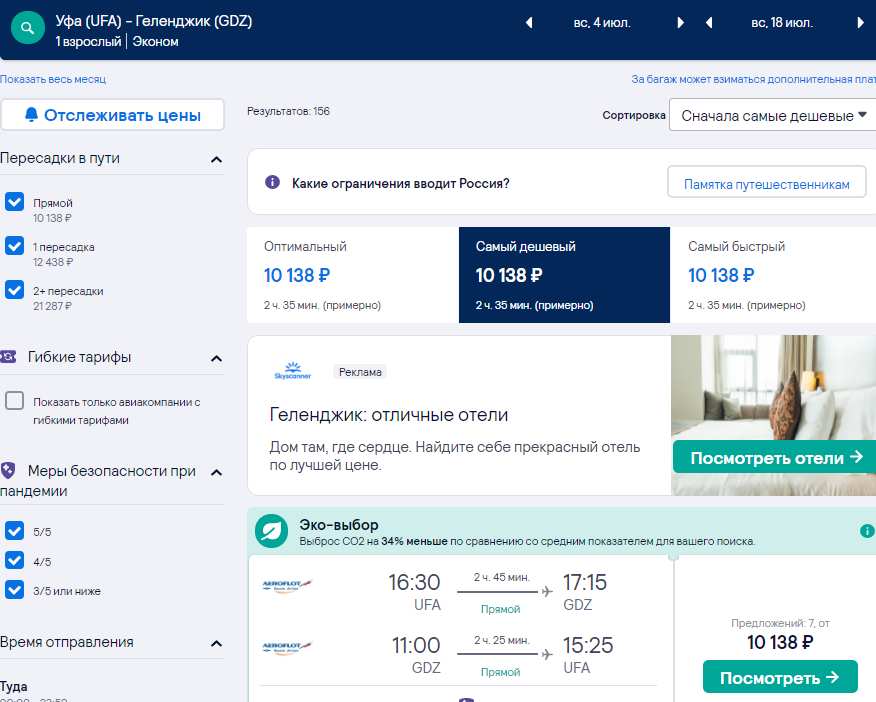Click the bell icon for price tracking
Viewport: 876px width, 702px height.
pyautogui.click(x=31, y=114)
